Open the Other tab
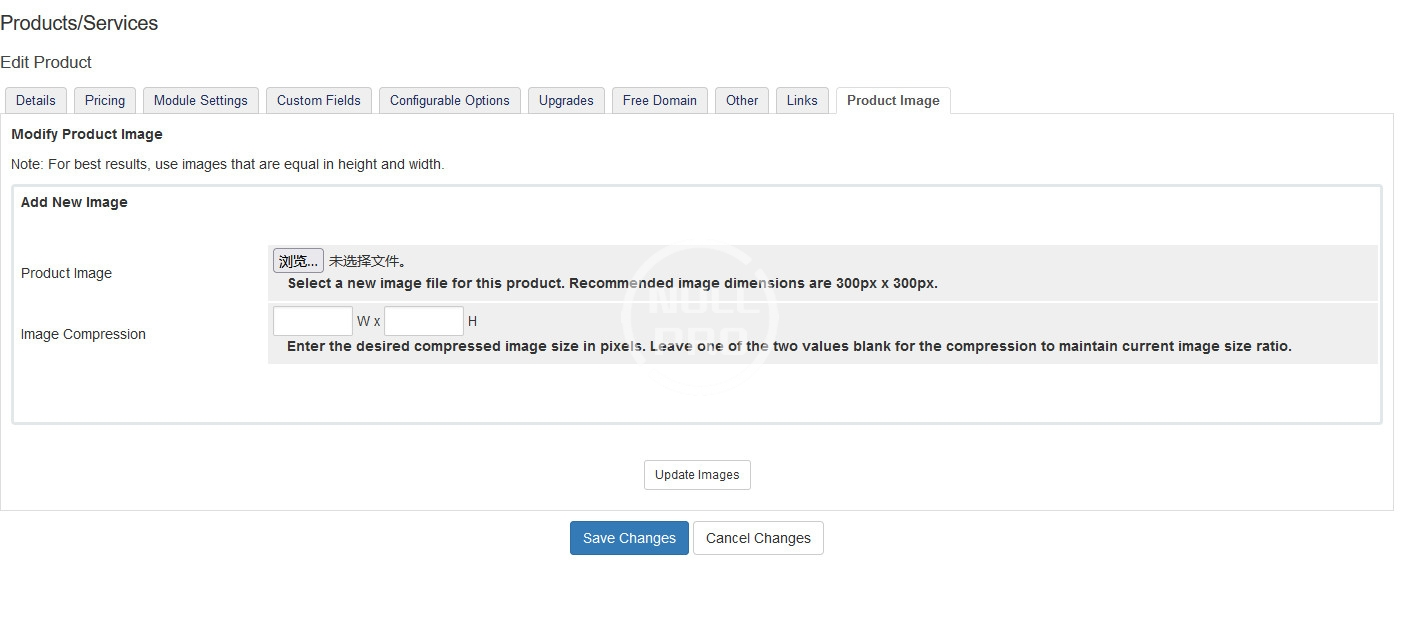 [742, 100]
